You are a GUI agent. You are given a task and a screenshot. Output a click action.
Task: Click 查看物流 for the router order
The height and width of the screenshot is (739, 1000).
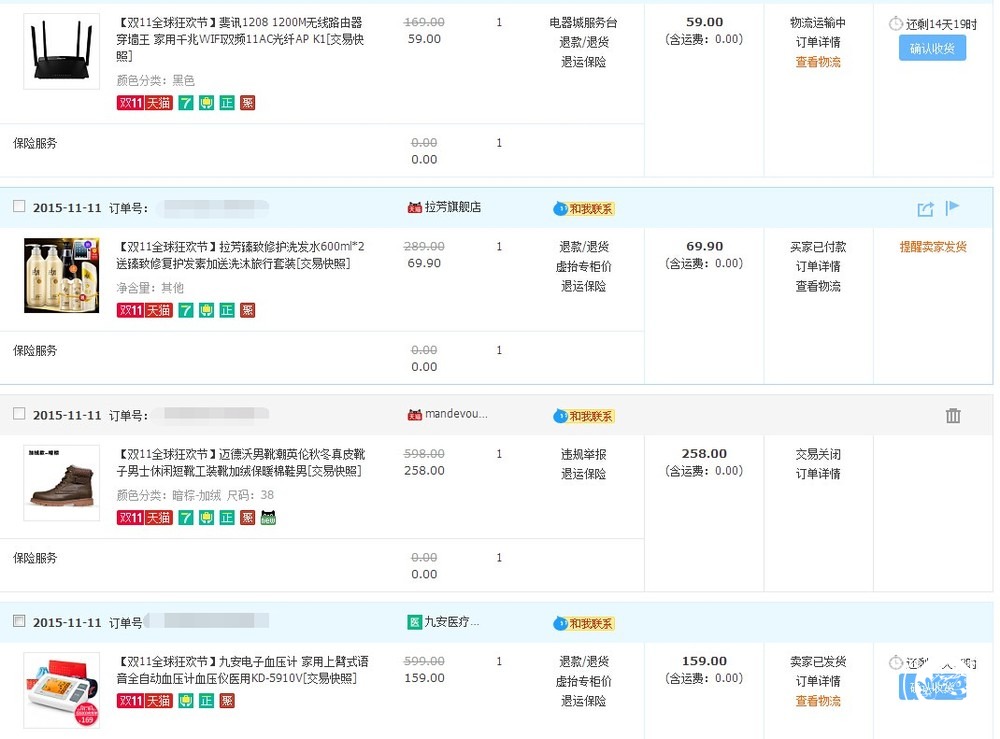click(x=818, y=62)
